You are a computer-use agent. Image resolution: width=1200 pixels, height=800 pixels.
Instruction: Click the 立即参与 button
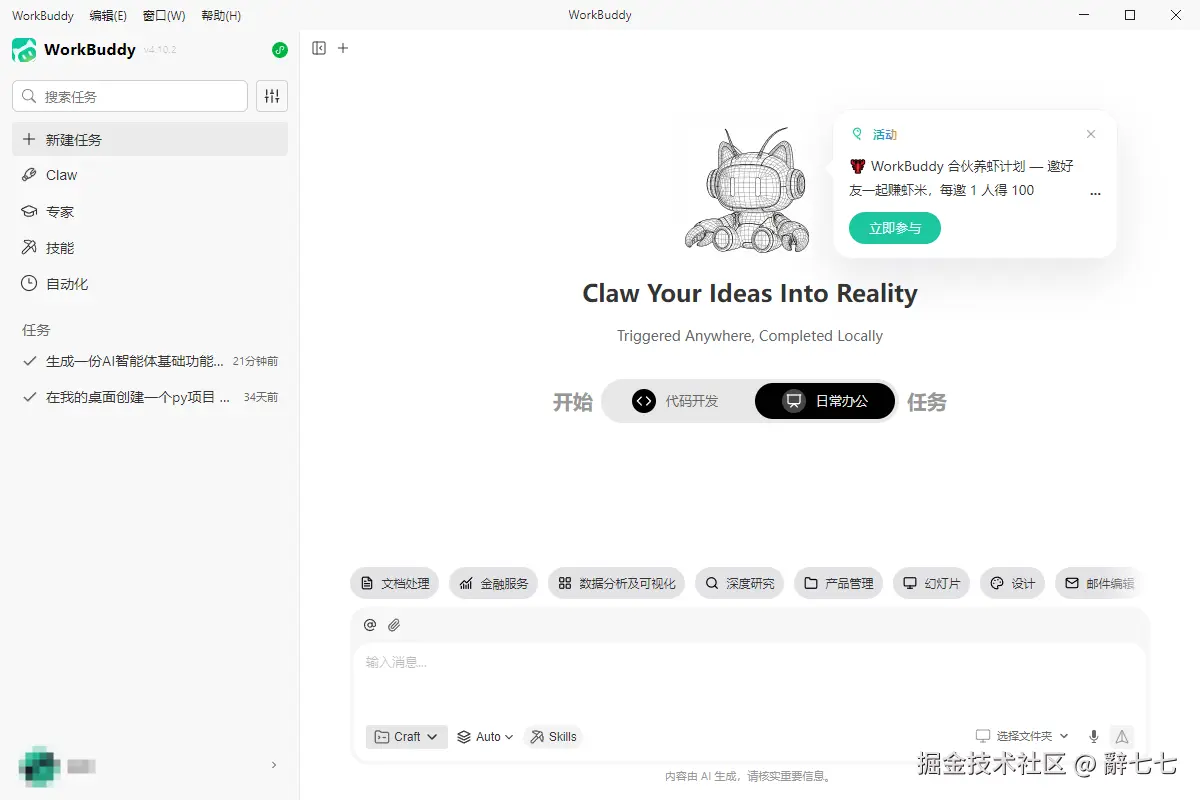pos(895,228)
